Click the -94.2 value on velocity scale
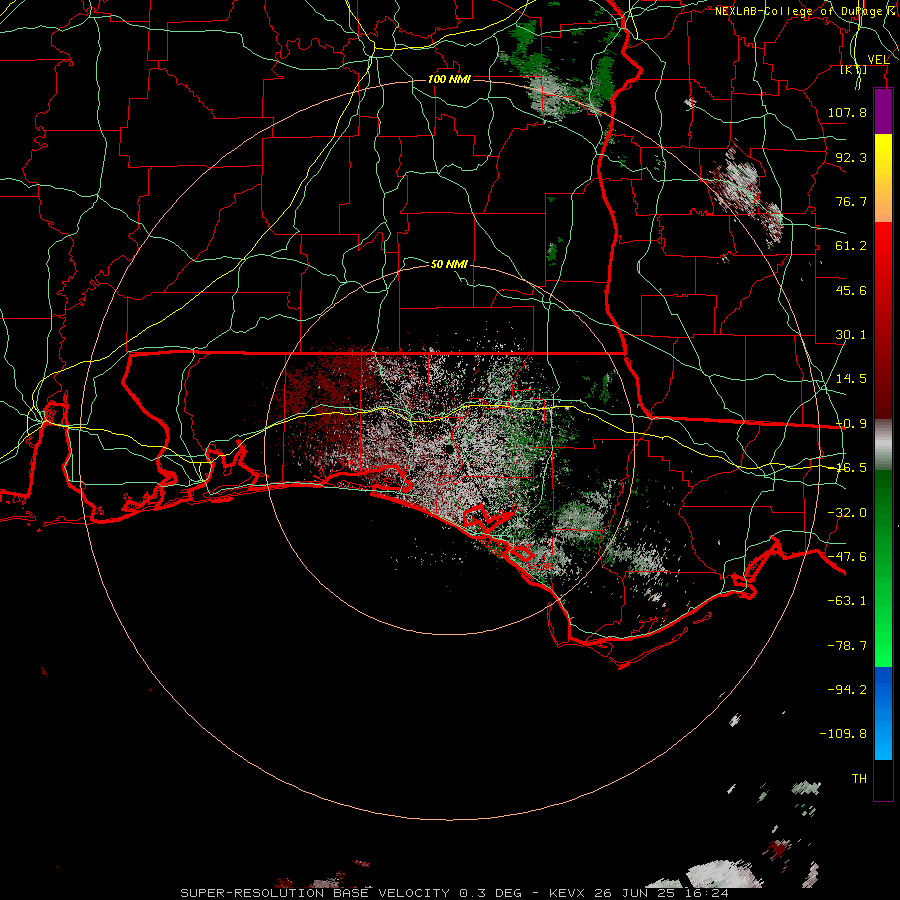Screen dimensions: 900x900 [847, 689]
